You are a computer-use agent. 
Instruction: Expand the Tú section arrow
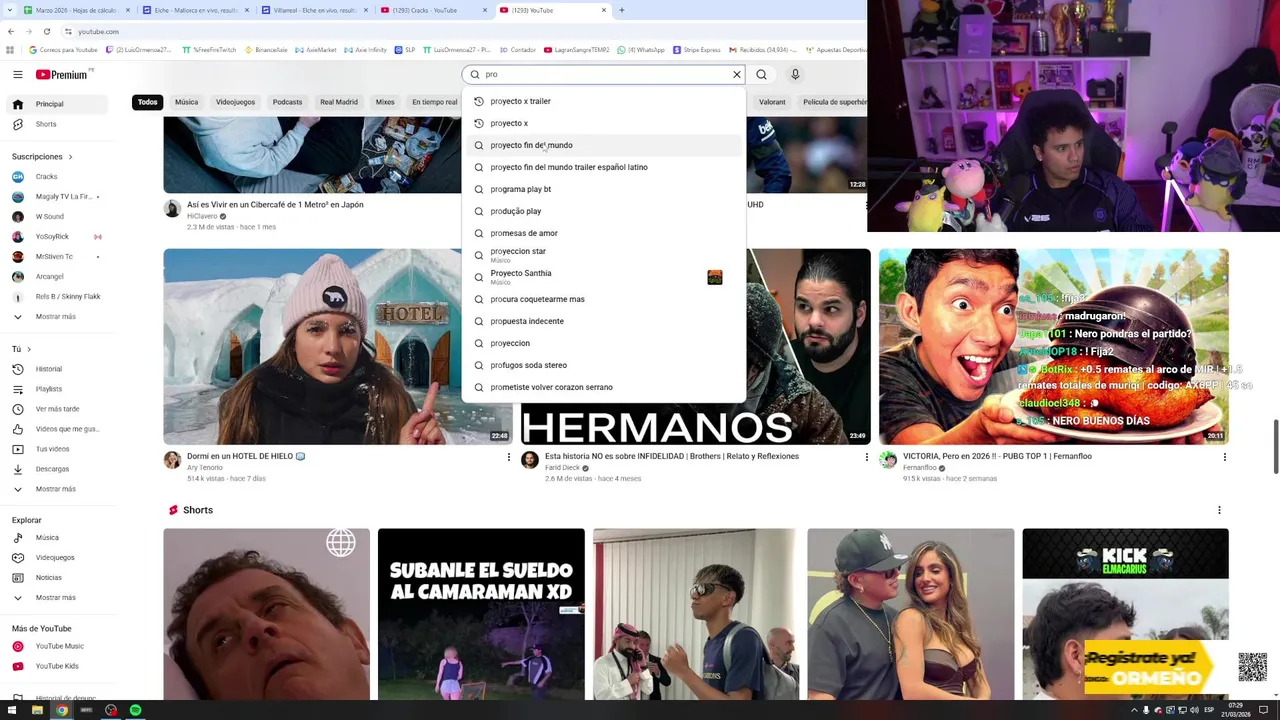28,349
